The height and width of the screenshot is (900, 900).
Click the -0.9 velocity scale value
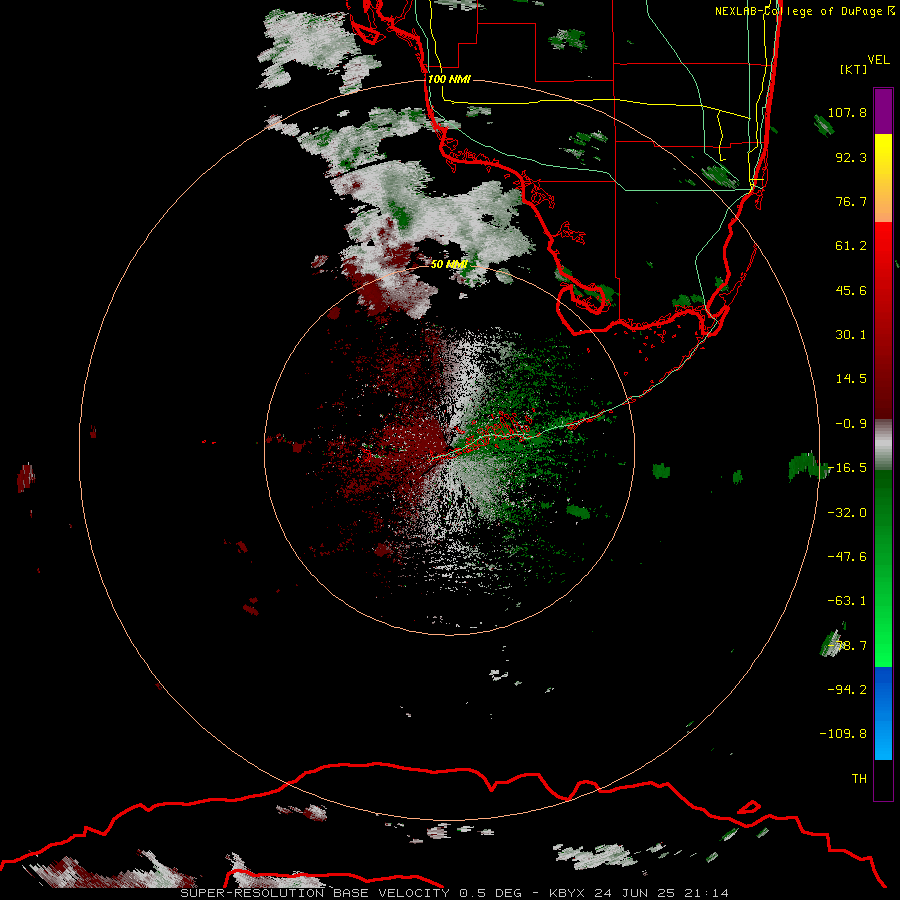(x=851, y=424)
